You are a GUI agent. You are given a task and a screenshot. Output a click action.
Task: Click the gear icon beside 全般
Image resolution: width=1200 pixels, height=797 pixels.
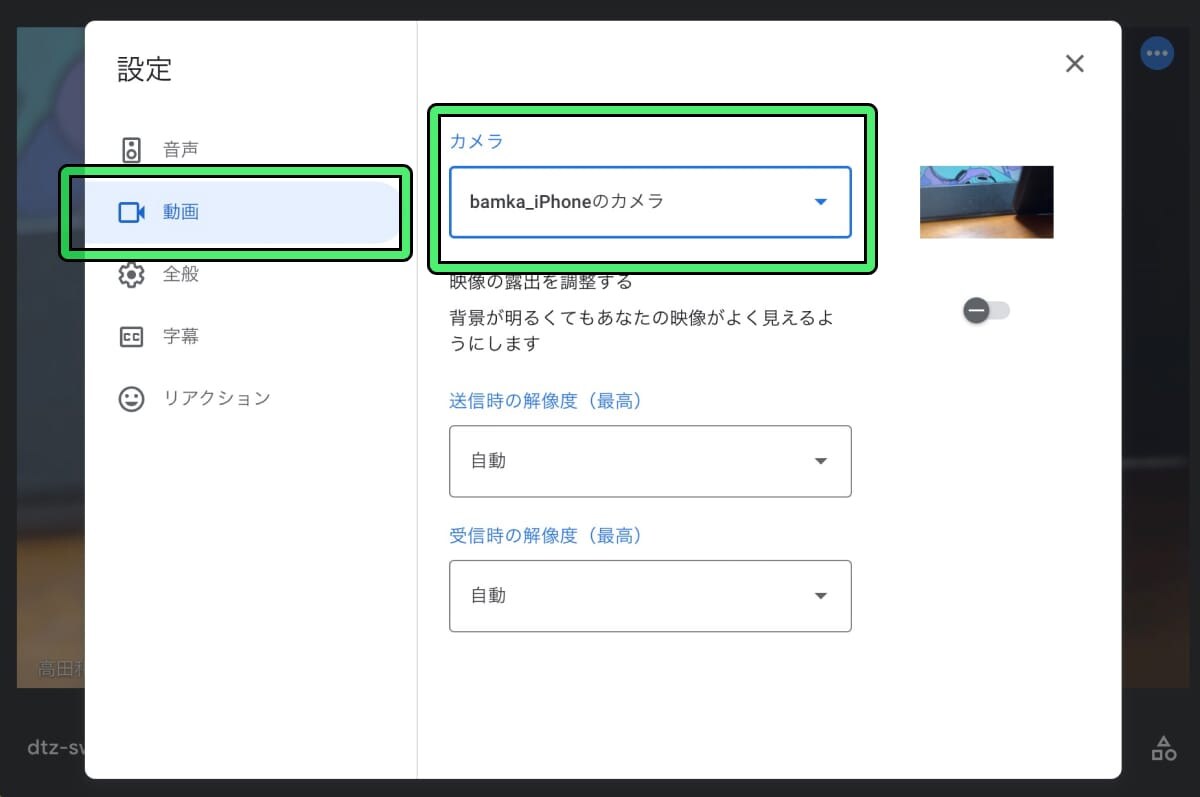131,274
